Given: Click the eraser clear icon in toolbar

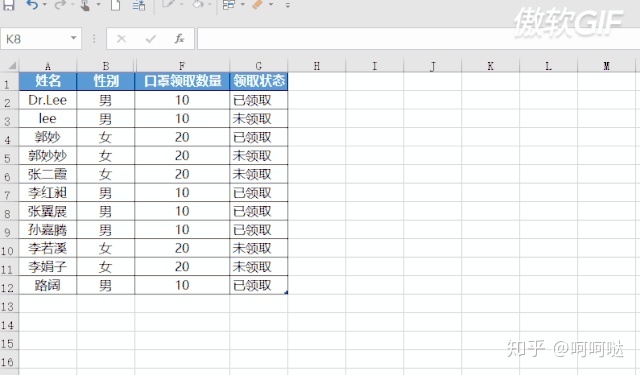Looking at the screenshot, I should click(x=257, y=5).
